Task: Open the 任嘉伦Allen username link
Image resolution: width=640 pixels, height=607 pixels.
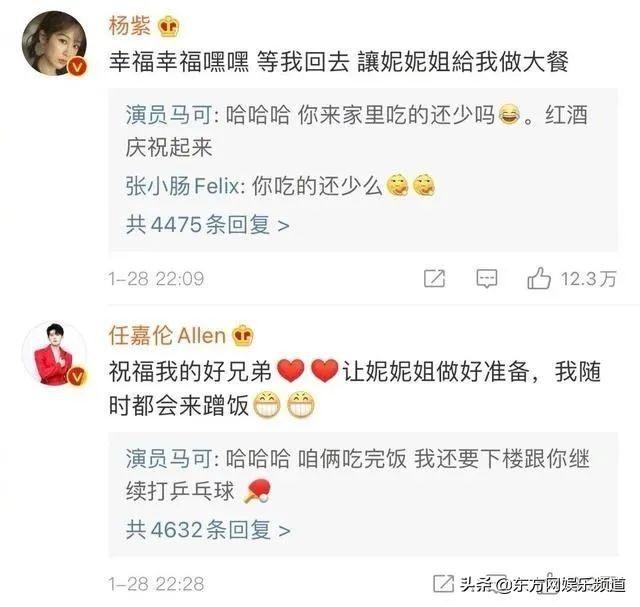Action: click(x=167, y=336)
